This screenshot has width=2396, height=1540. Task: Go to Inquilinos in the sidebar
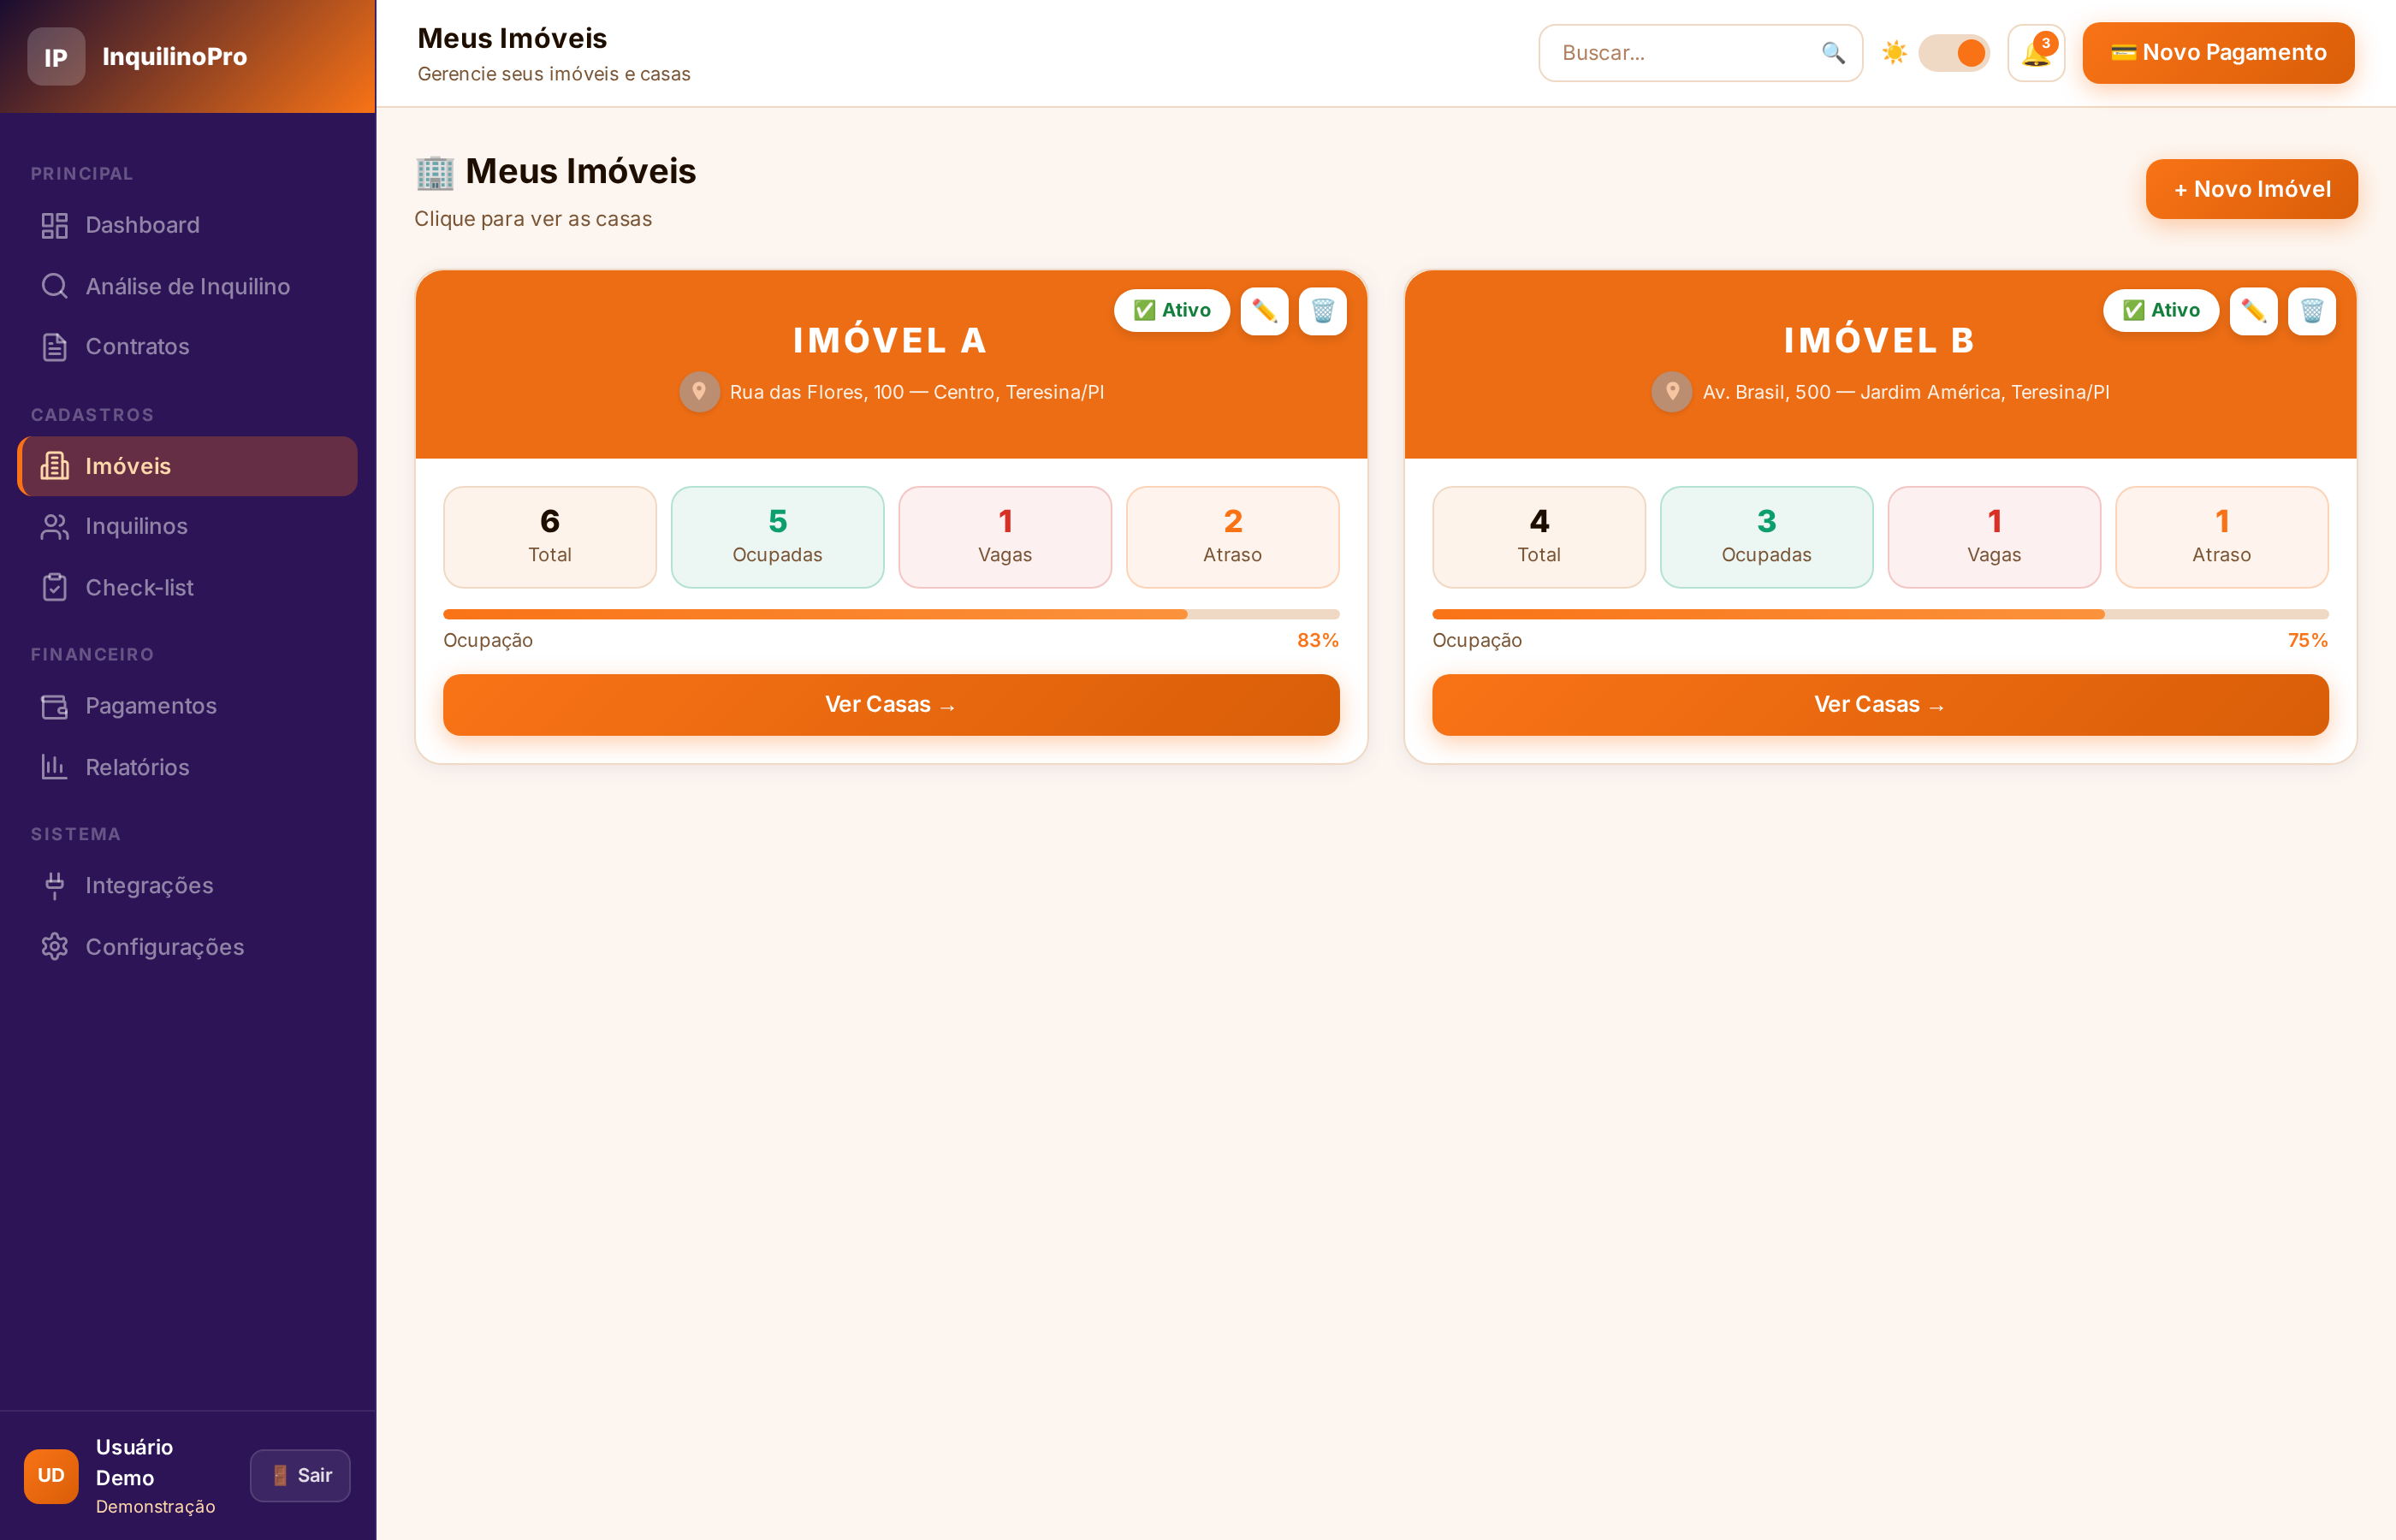point(136,526)
